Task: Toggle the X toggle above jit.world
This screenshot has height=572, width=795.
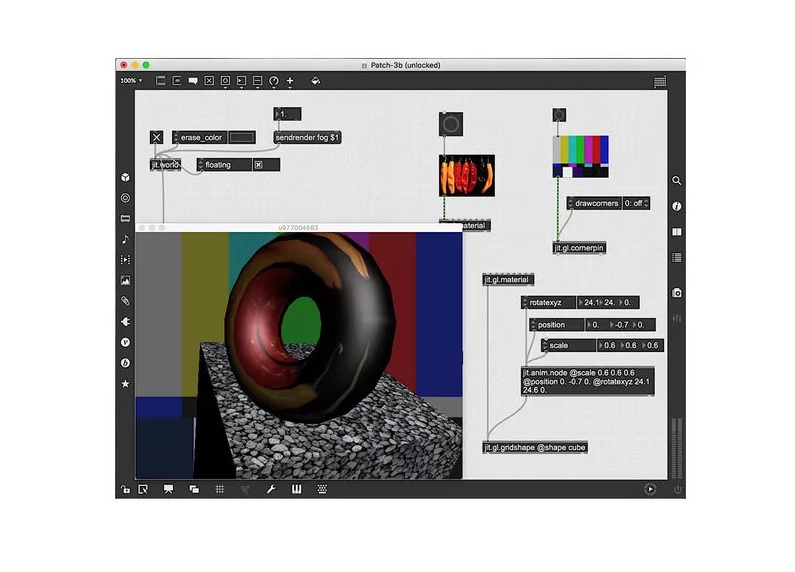Action: [x=157, y=137]
